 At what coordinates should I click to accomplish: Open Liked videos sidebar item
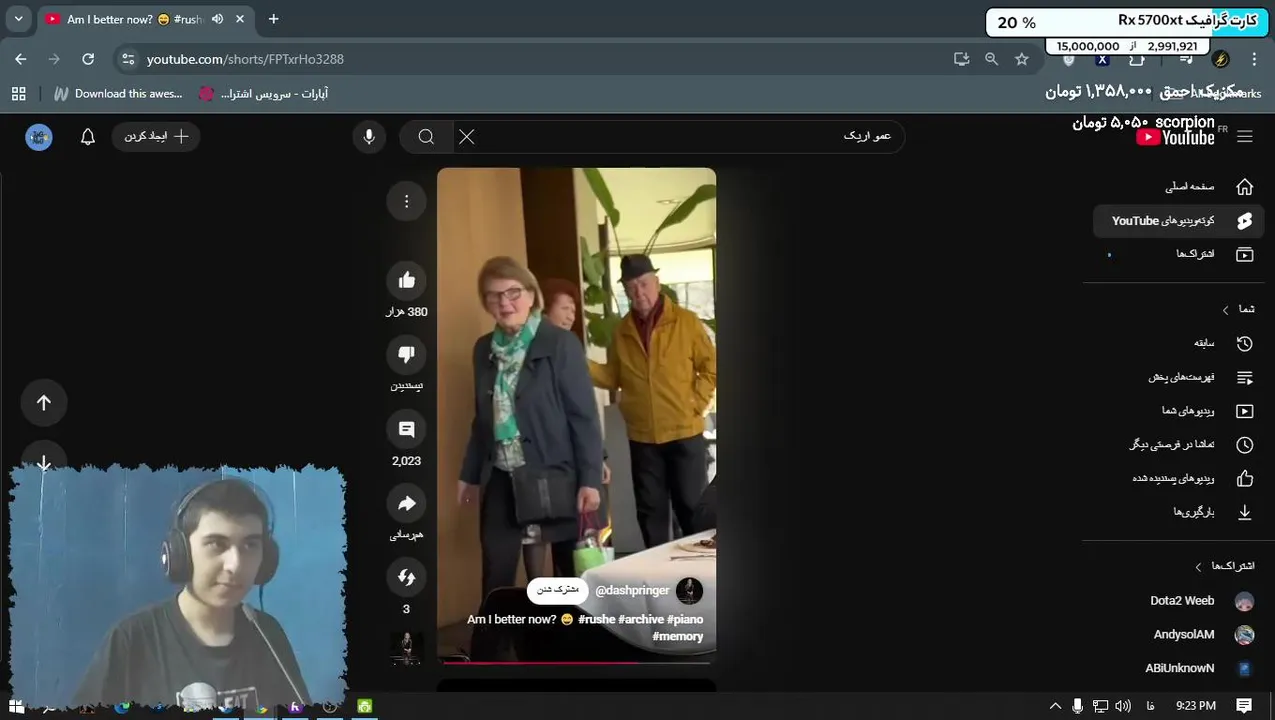1177,478
